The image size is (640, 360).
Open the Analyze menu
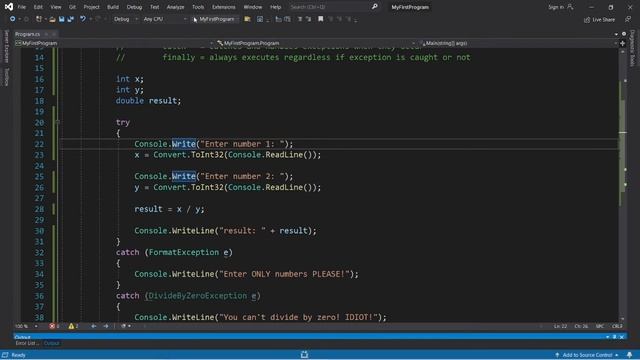tap(176, 7)
